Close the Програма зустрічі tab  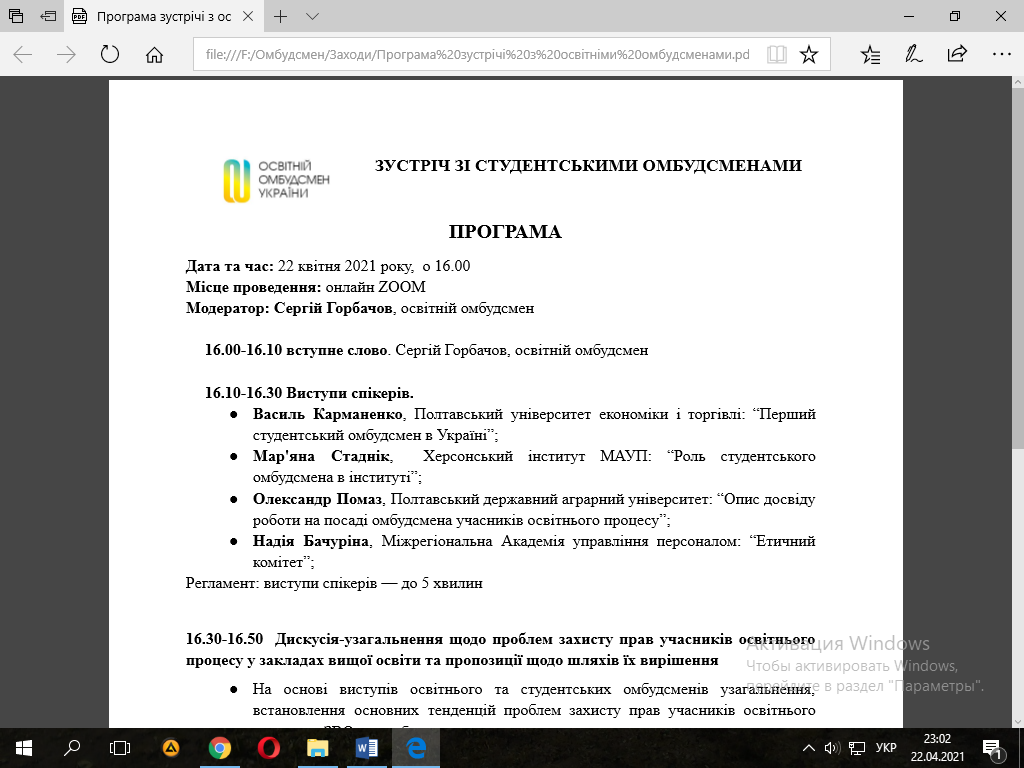248,16
